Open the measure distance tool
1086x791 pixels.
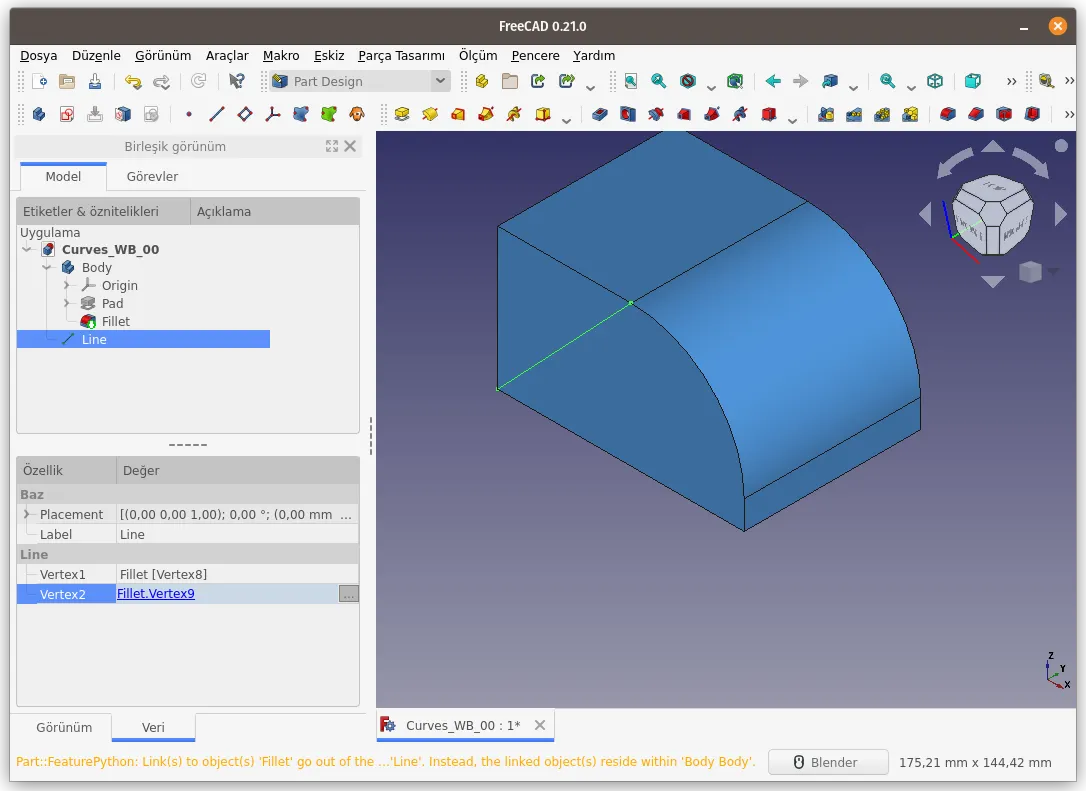pos(1047,82)
